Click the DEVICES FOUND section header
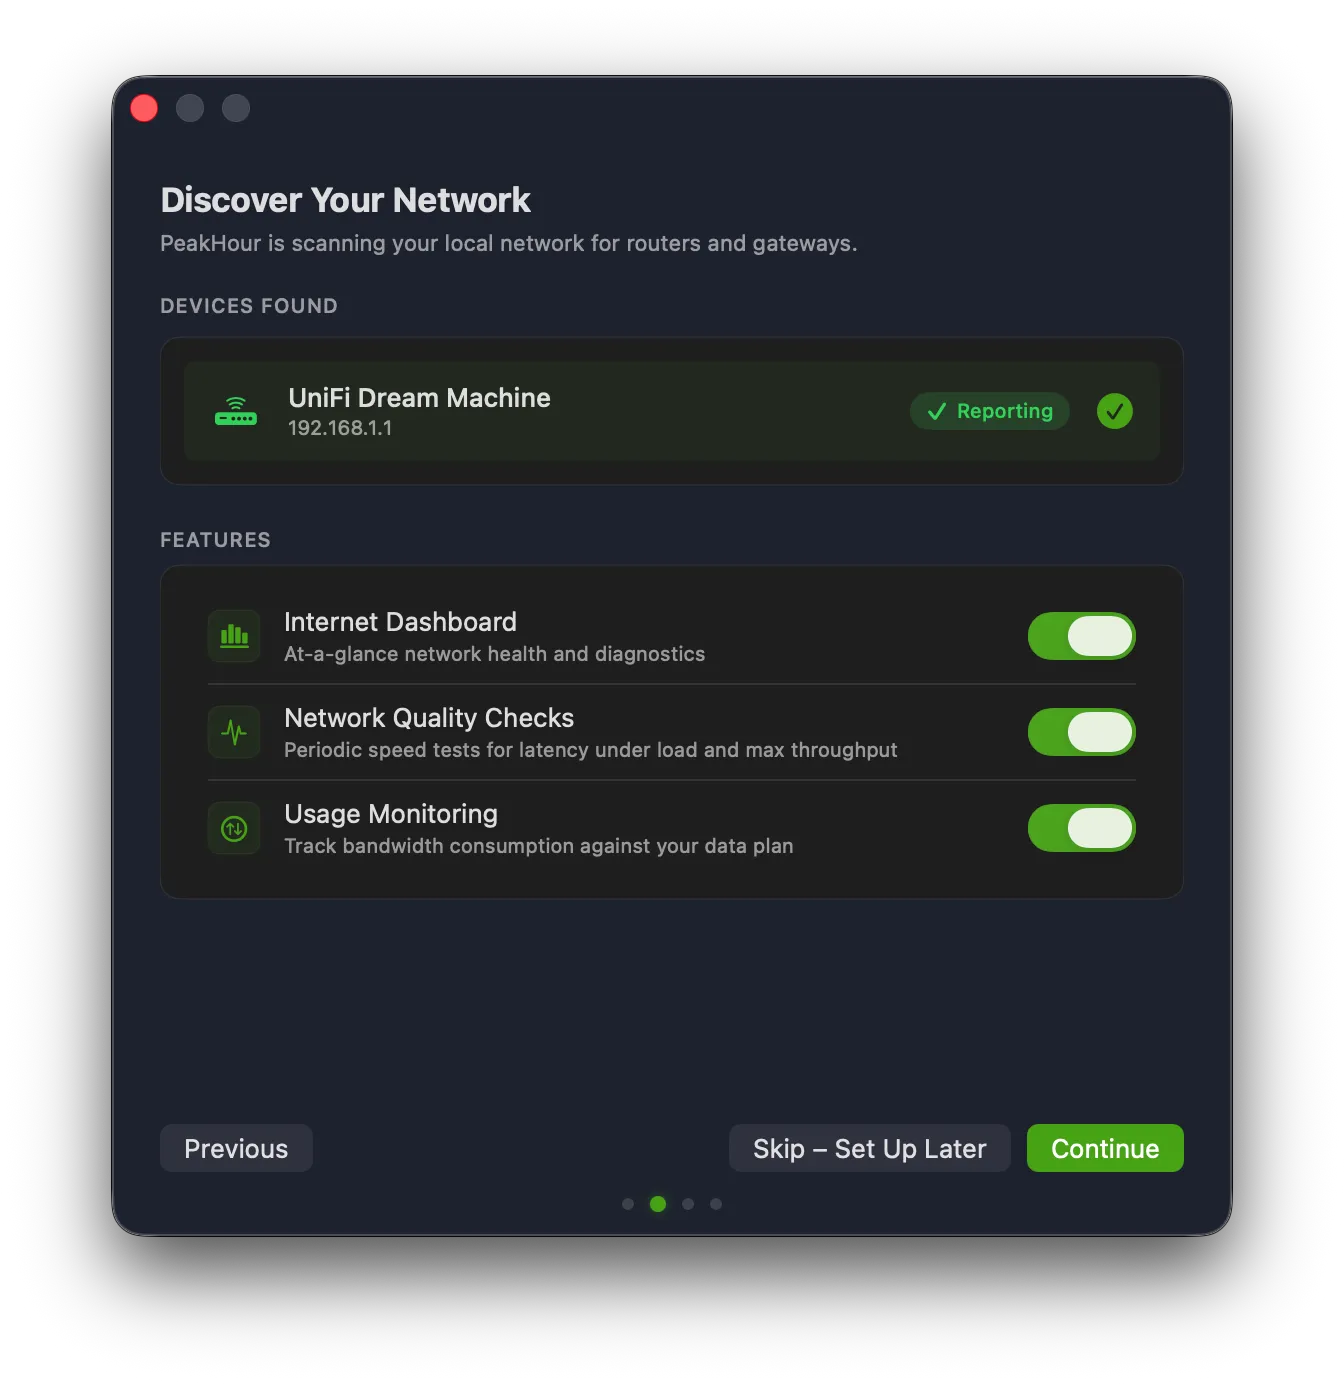 pos(249,306)
